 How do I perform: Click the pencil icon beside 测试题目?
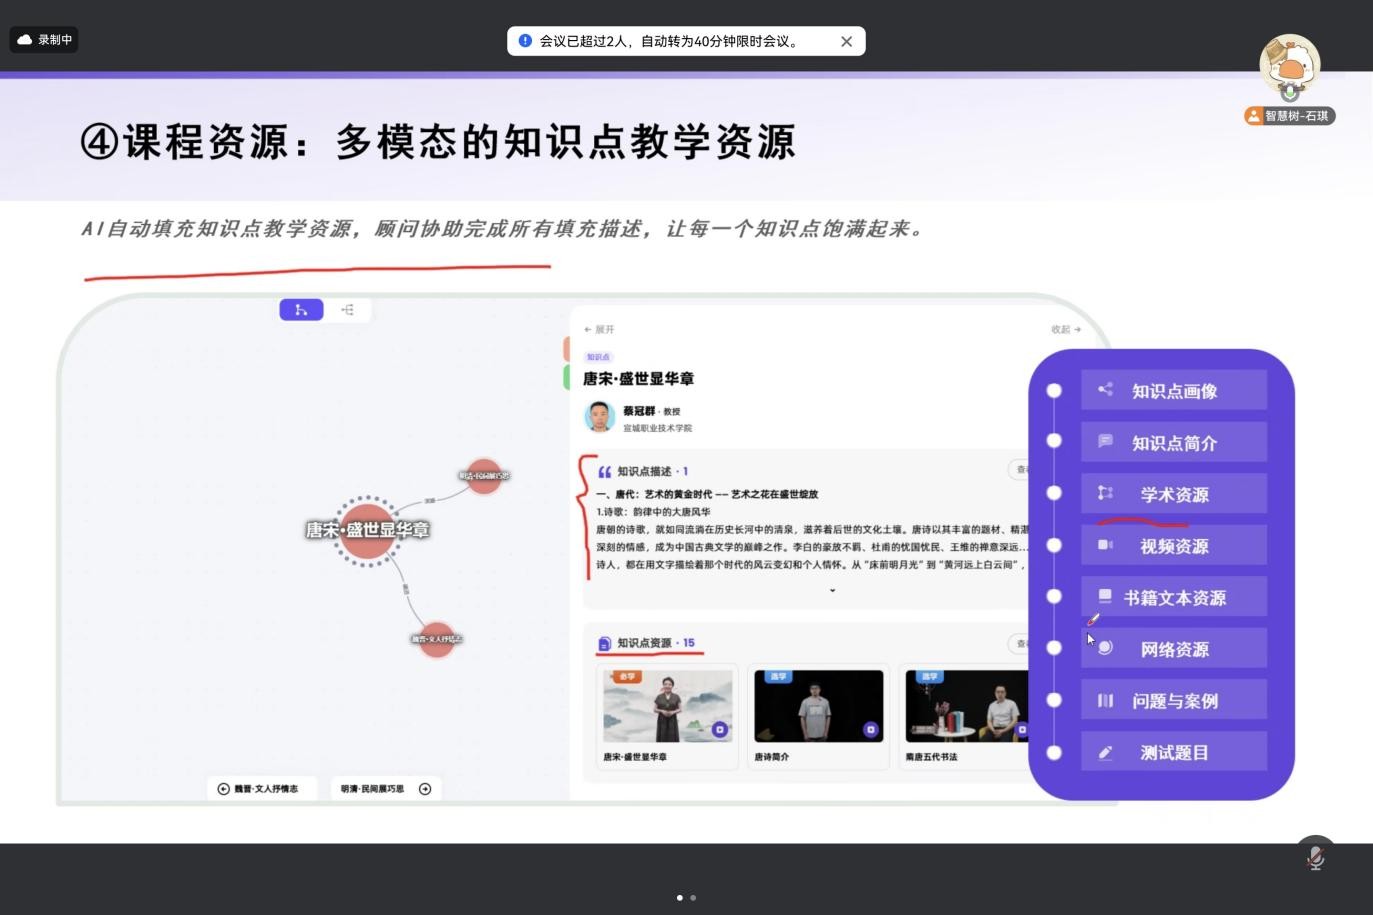click(1105, 752)
